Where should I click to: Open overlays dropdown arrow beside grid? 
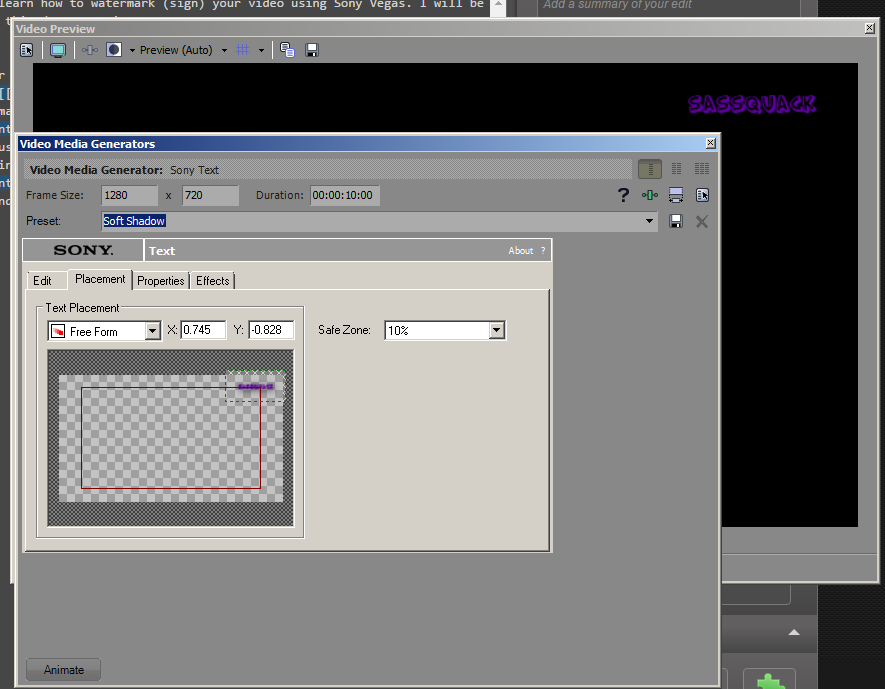pos(261,50)
